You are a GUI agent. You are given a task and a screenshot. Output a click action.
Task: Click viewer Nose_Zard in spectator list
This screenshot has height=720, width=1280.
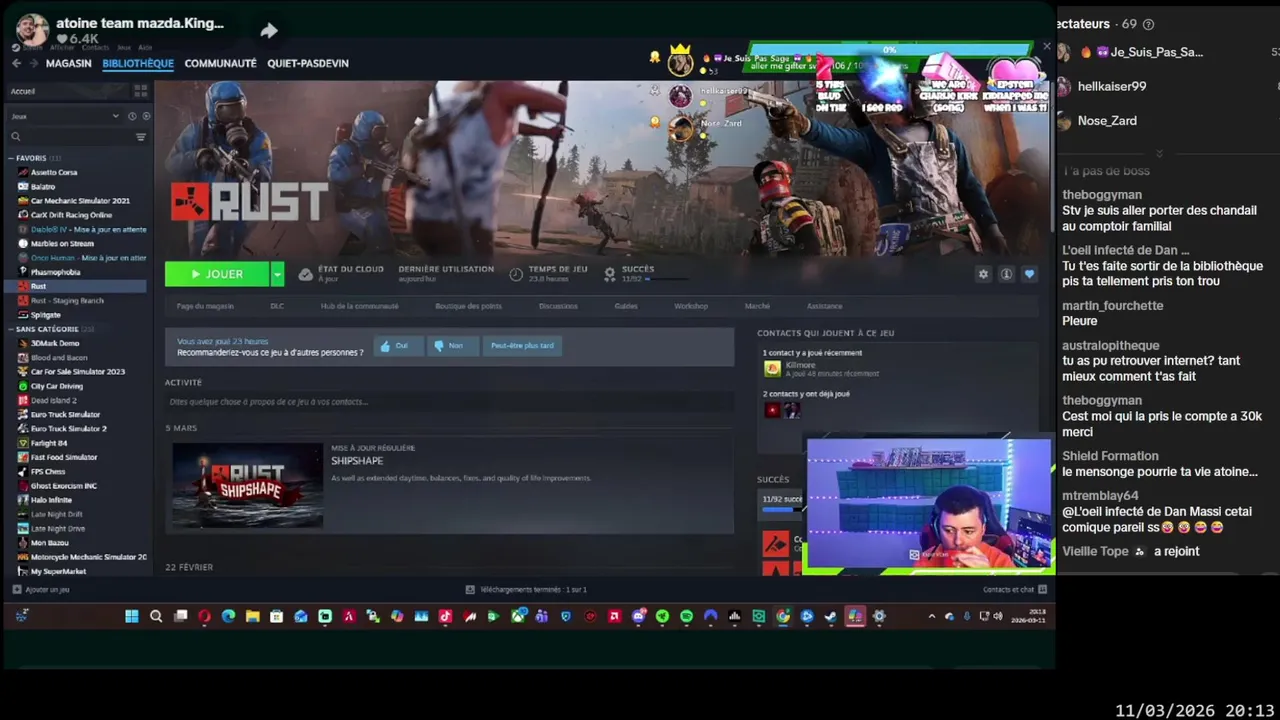coord(1107,121)
